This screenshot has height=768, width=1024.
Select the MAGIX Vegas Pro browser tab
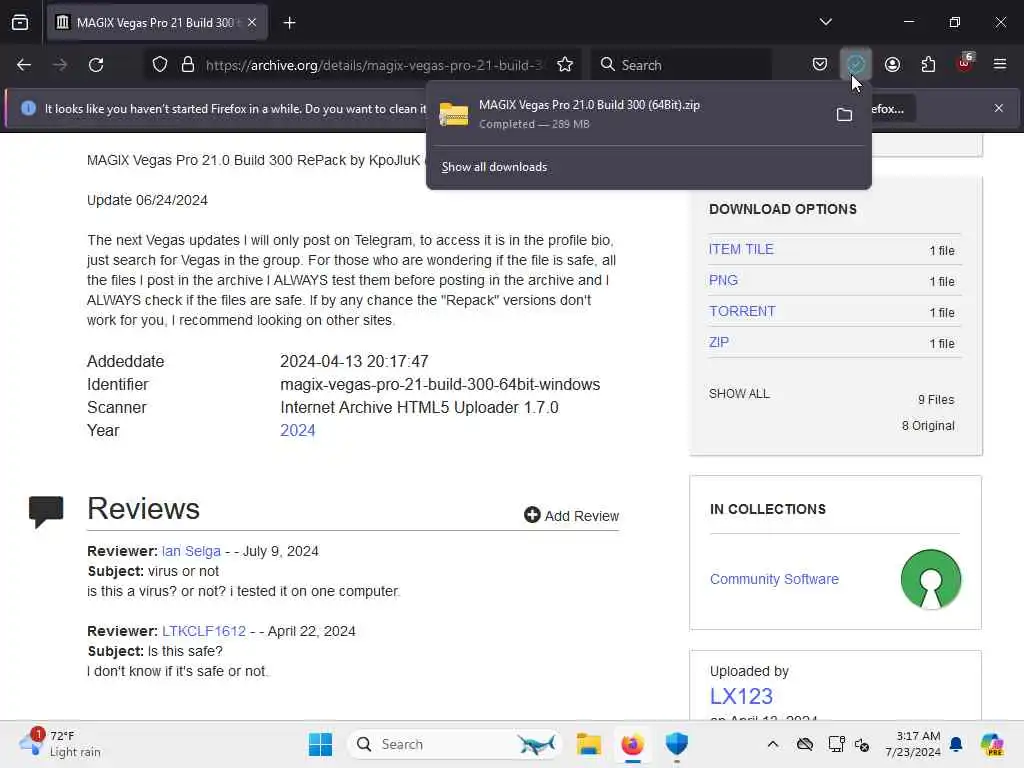click(157, 23)
